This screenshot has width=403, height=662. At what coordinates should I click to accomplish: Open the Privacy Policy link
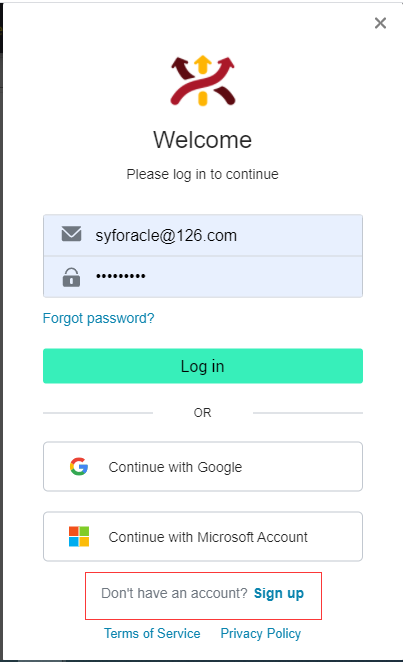click(x=261, y=633)
